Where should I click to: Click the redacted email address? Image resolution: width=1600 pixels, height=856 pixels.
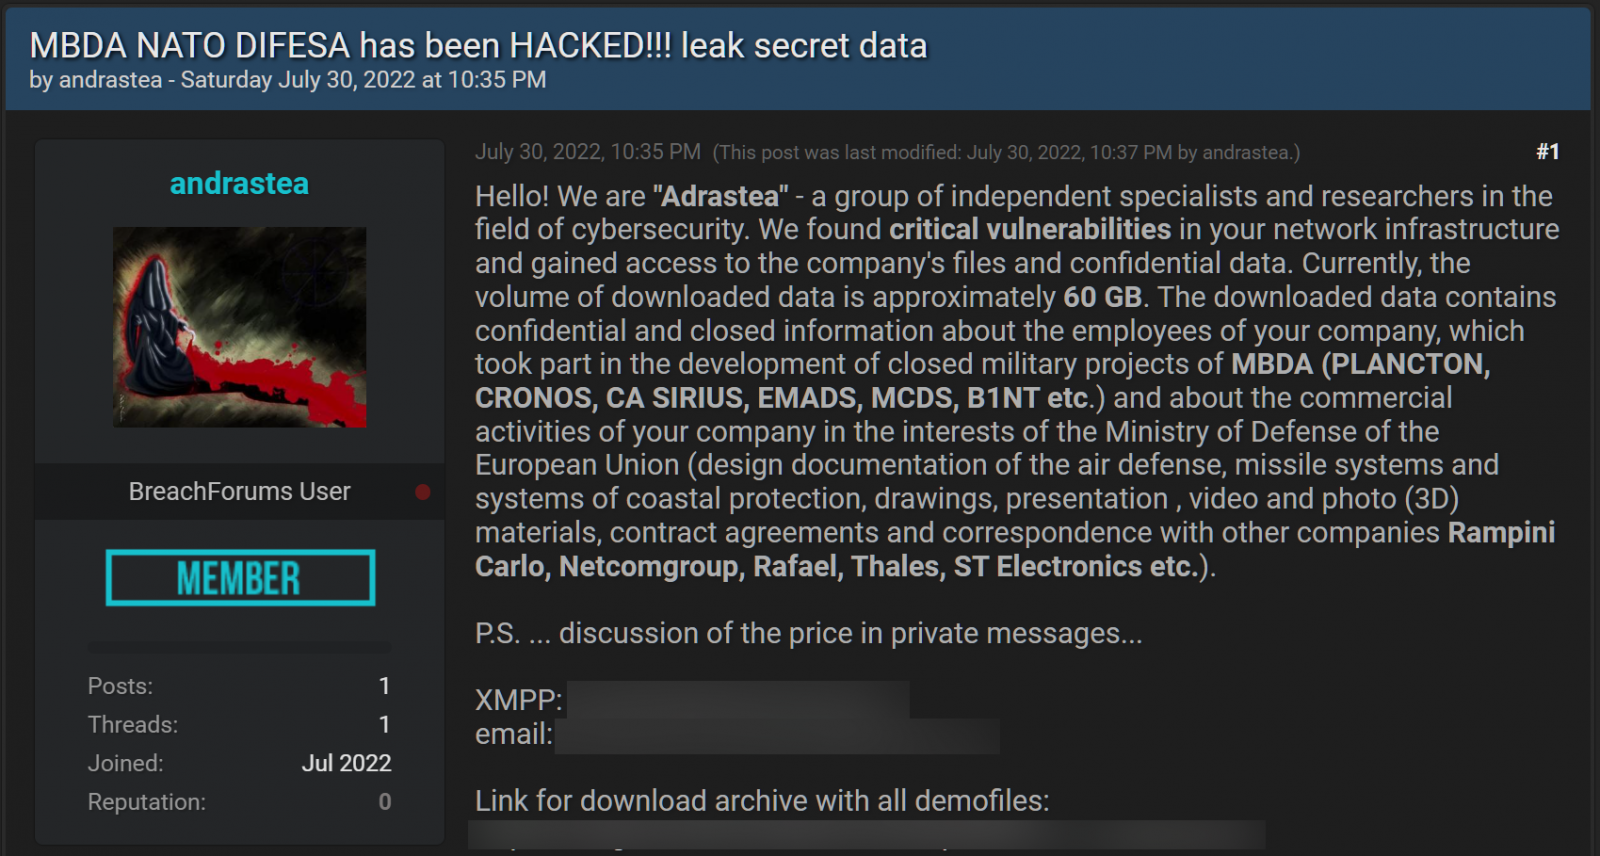click(x=777, y=735)
